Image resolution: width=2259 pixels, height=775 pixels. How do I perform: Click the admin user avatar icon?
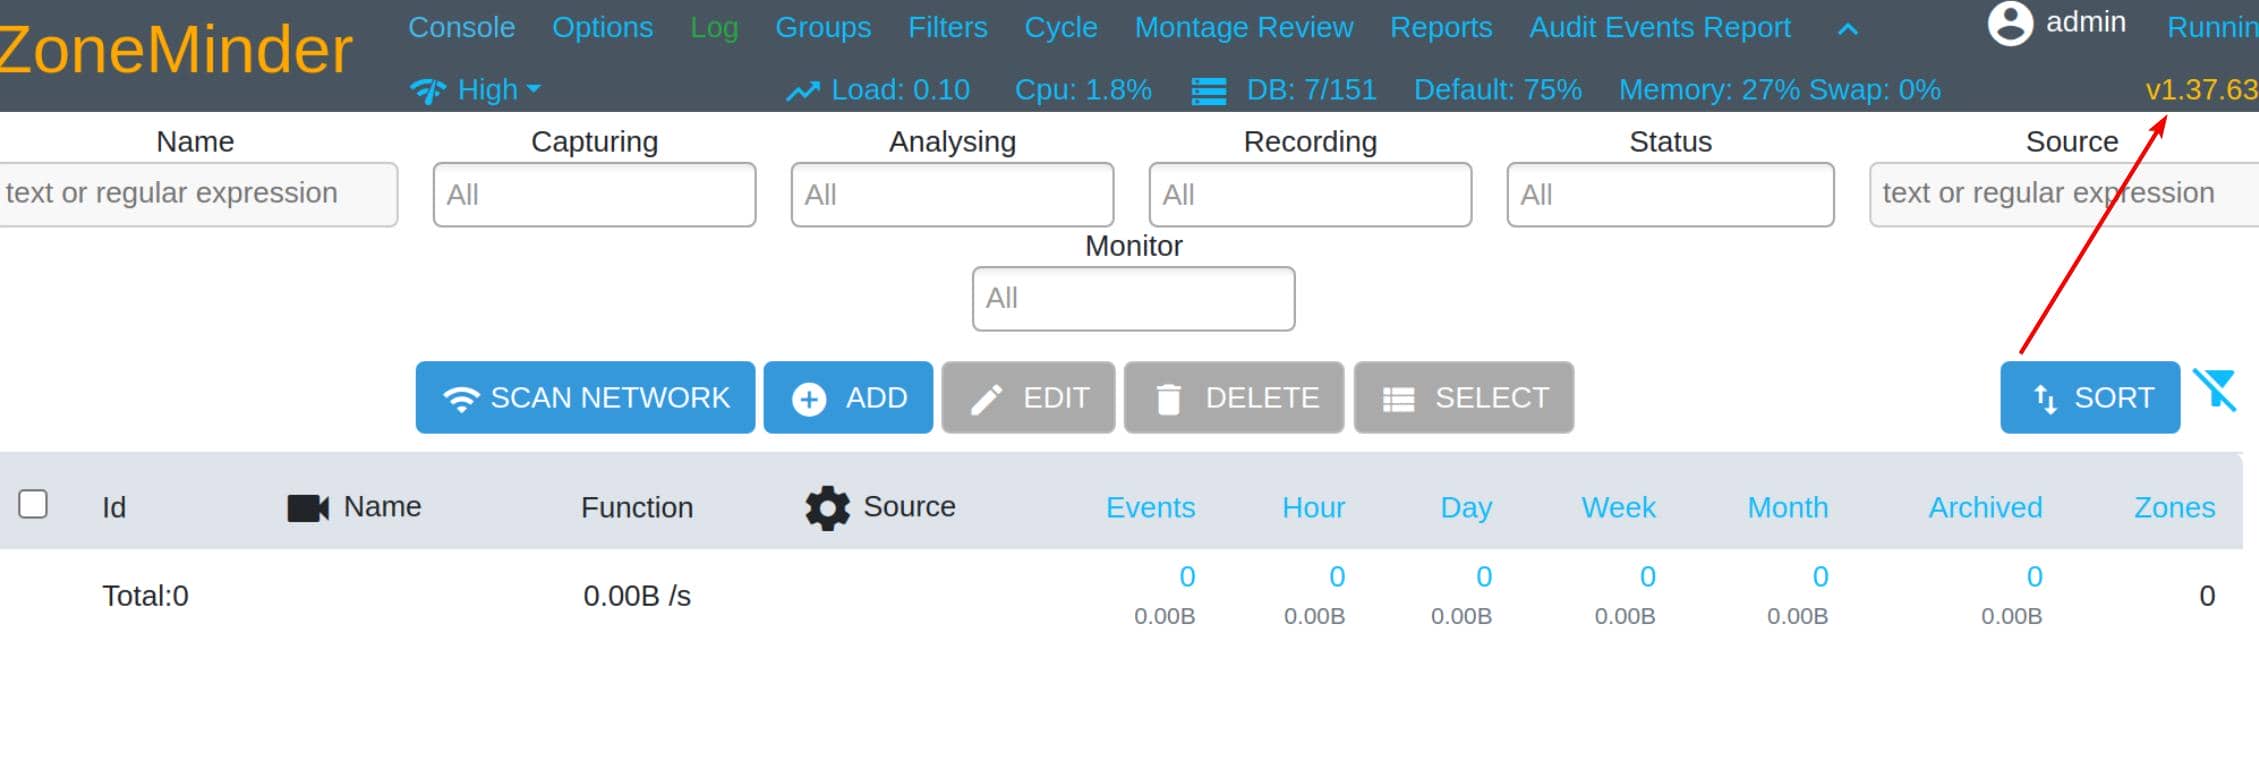pyautogui.click(x=2010, y=24)
